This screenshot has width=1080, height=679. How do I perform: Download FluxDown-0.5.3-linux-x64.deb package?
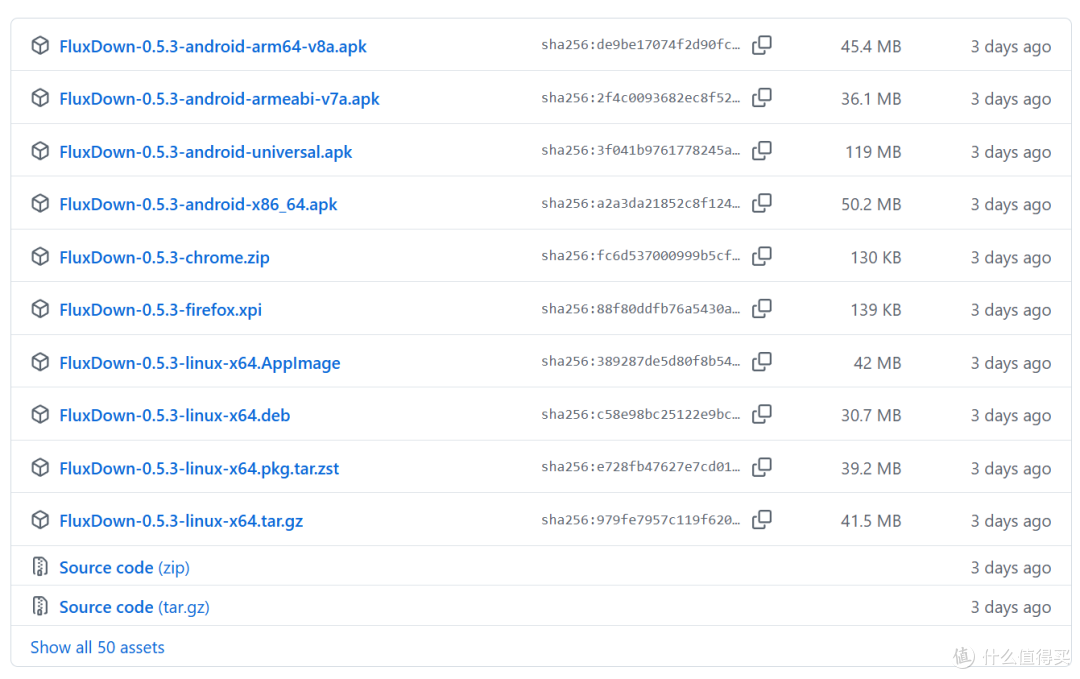click(174, 415)
